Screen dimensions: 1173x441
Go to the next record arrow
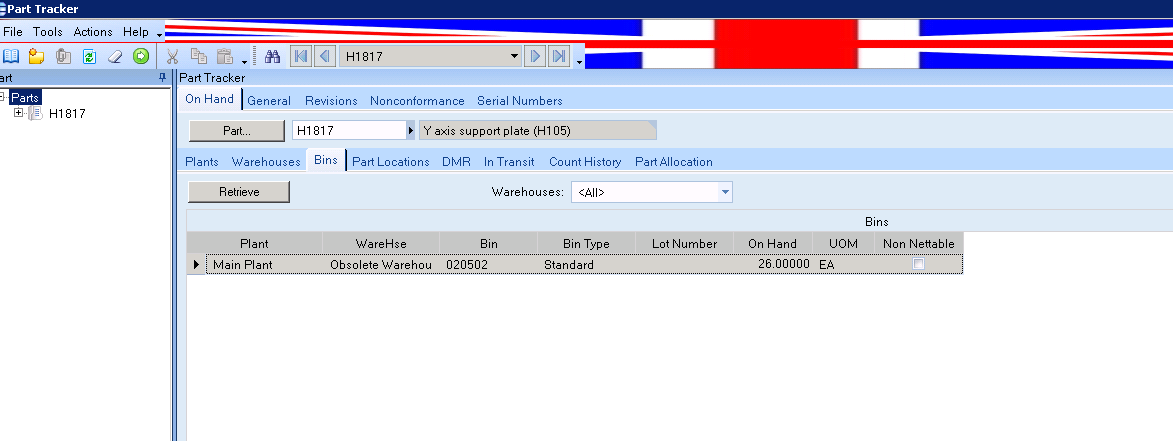tap(535, 56)
